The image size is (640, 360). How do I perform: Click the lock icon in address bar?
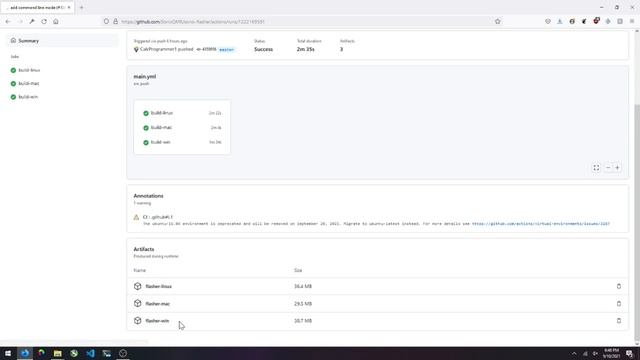coord(116,21)
